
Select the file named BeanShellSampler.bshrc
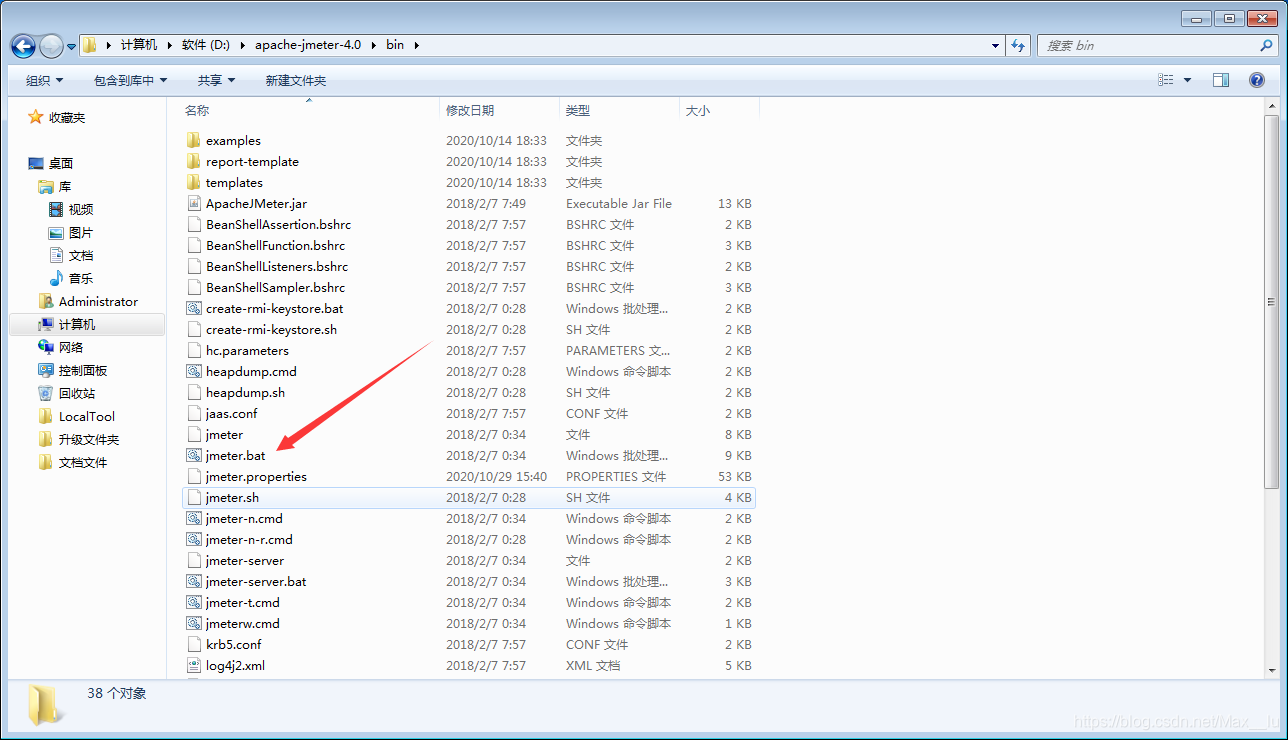275,287
